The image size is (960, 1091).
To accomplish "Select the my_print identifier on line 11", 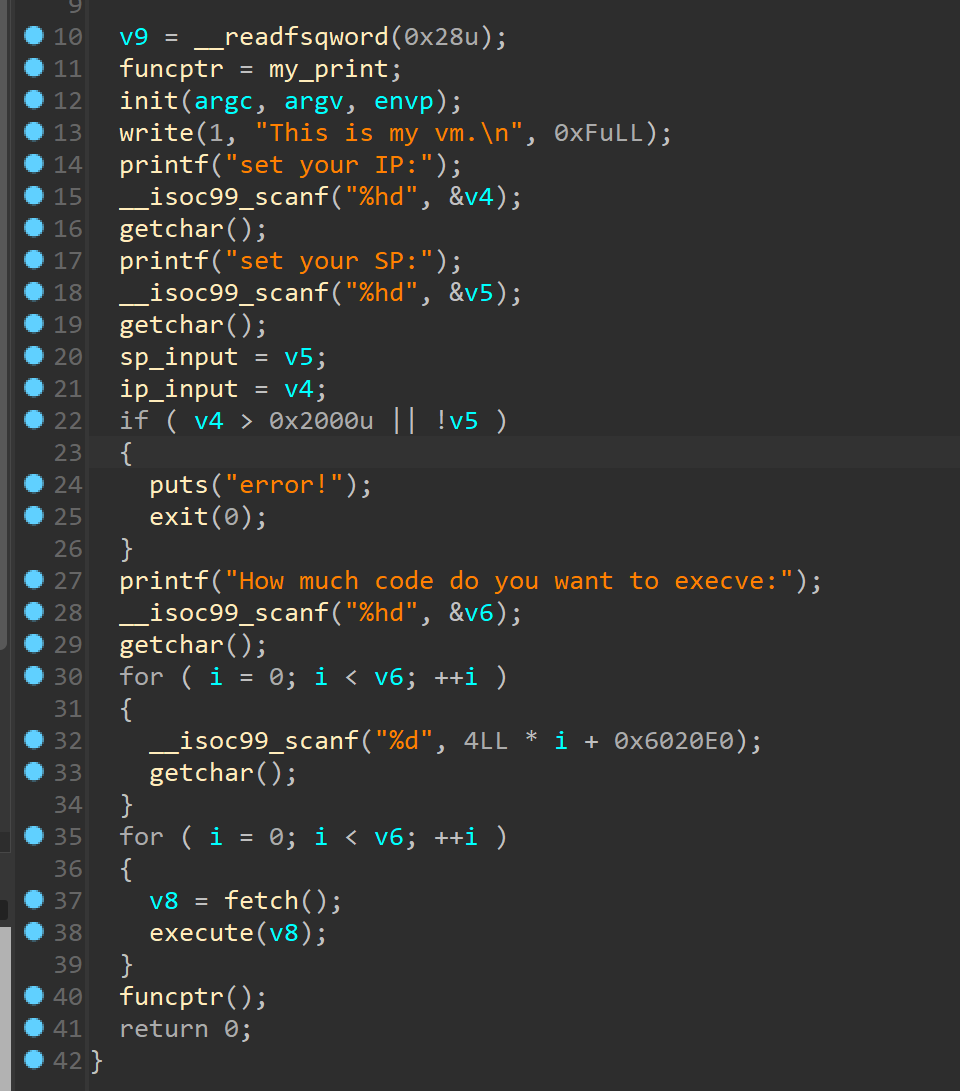I will [328, 70].
